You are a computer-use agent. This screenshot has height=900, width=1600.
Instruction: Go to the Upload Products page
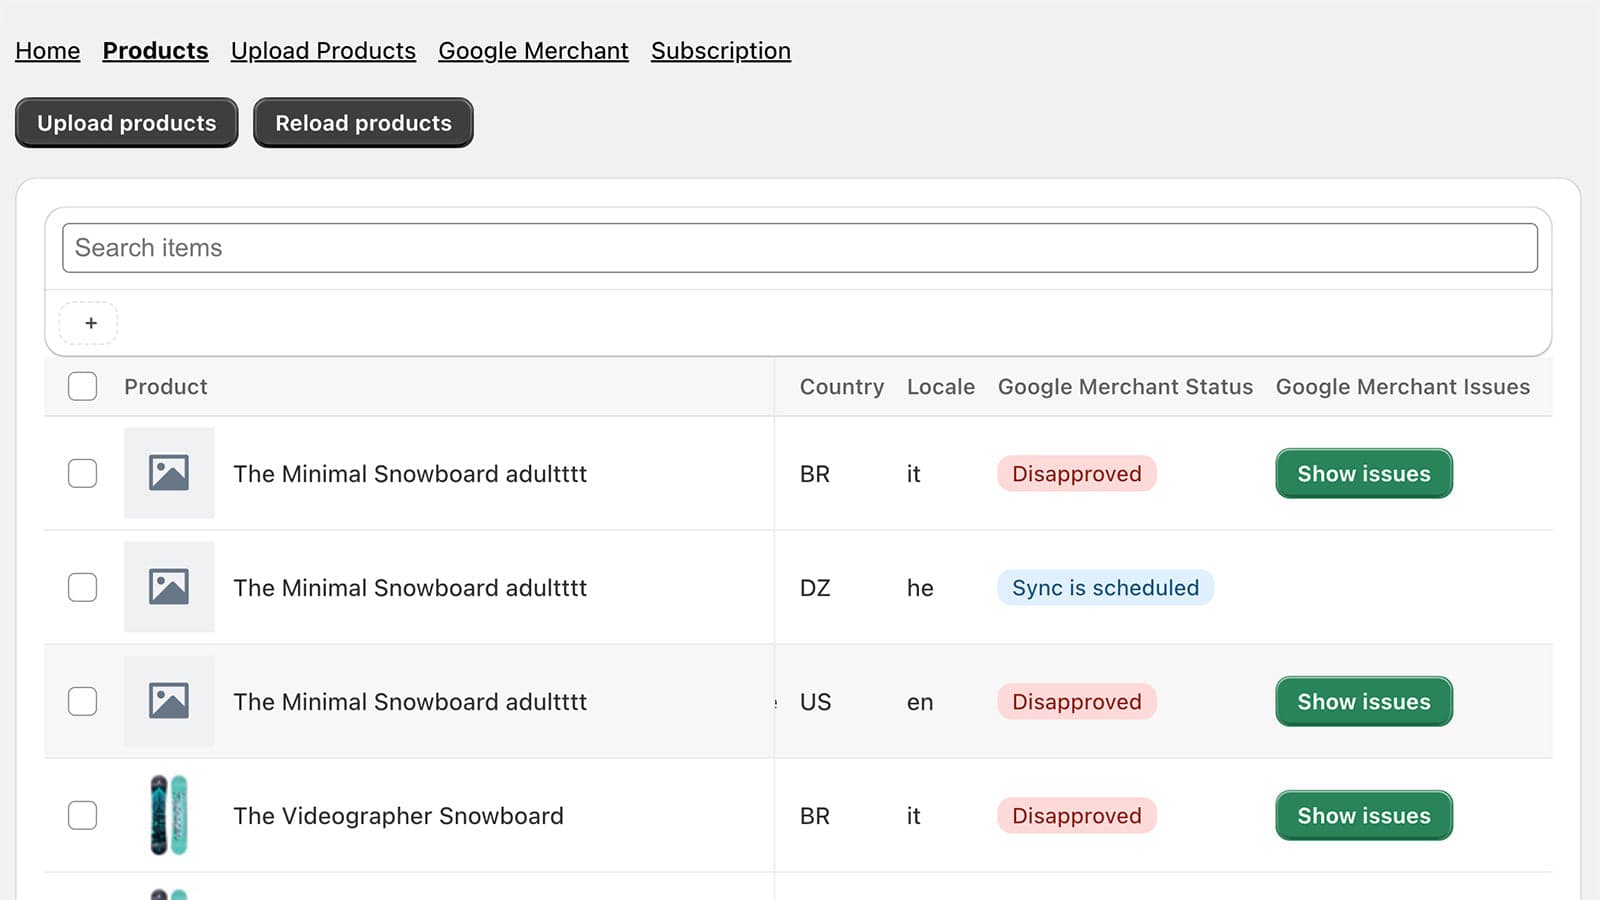coord(323,51)
